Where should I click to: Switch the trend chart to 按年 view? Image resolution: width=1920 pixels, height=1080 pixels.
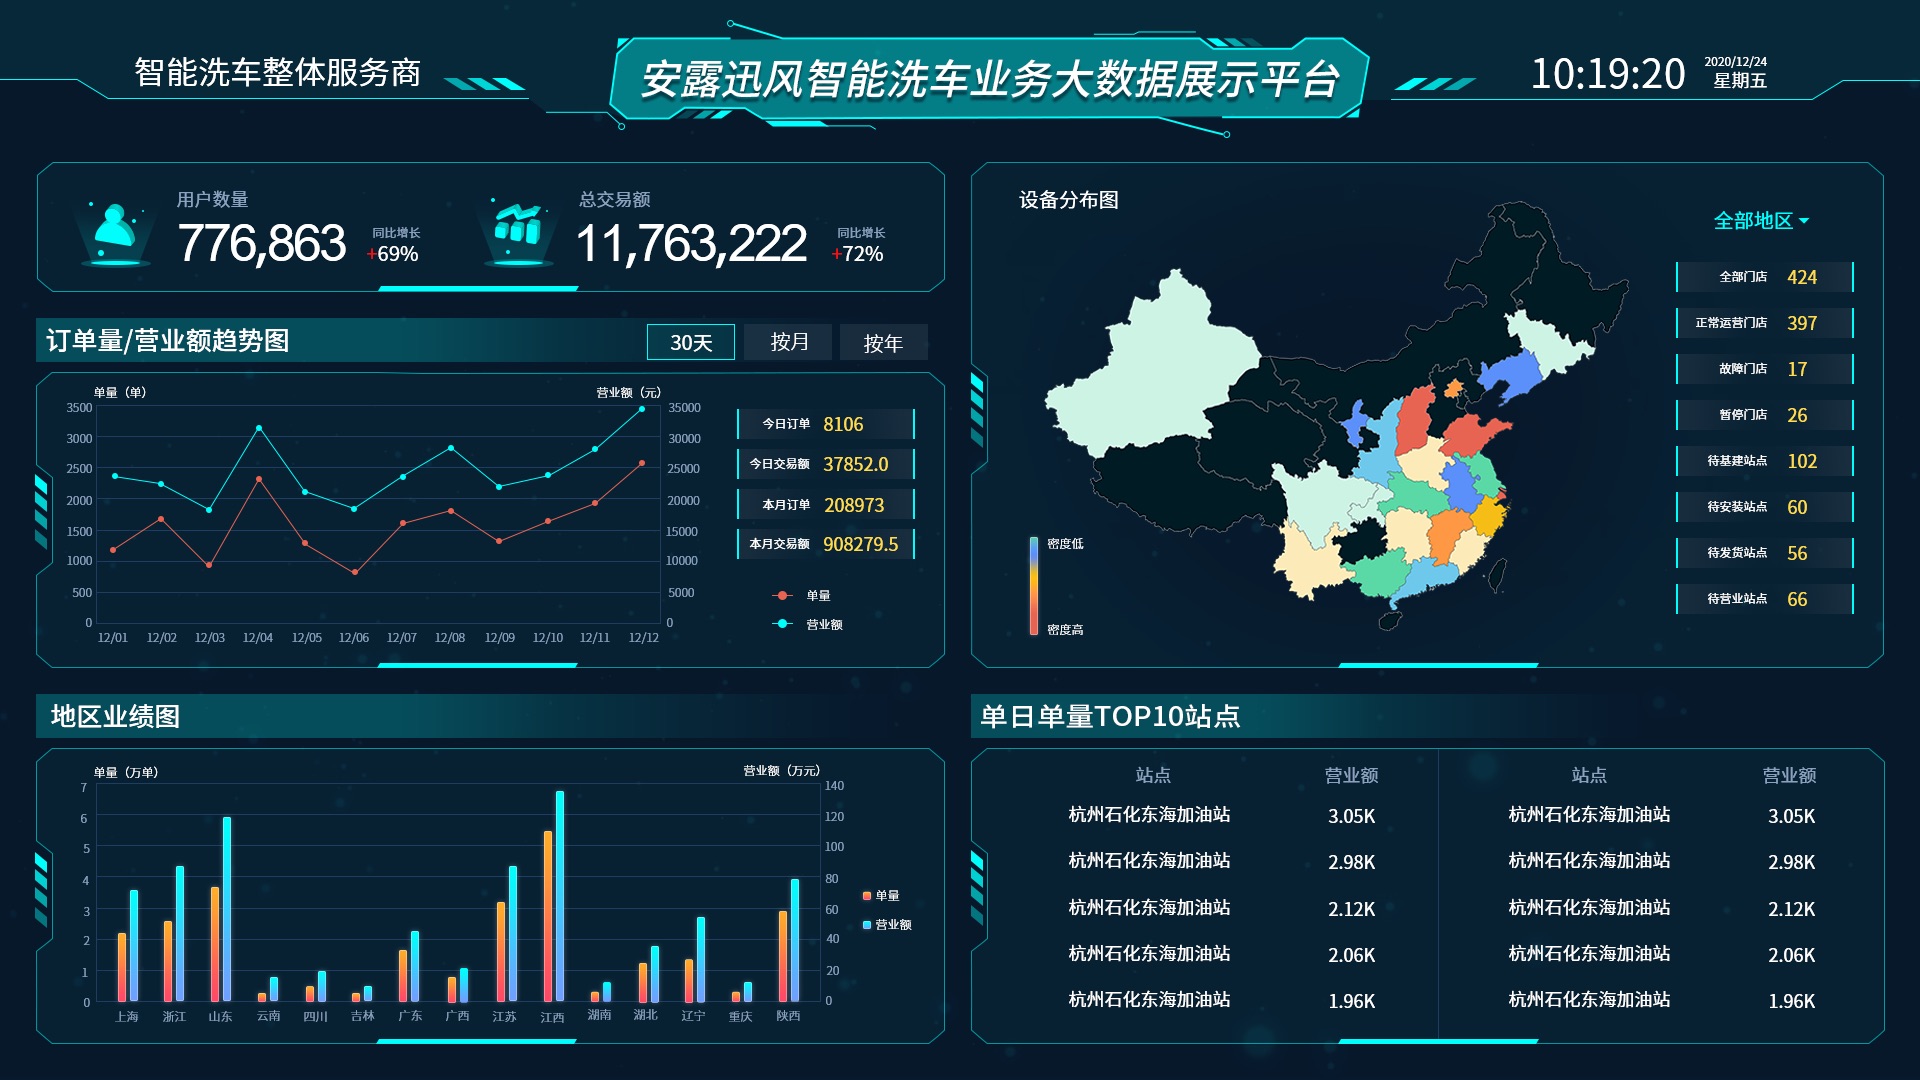883,342
